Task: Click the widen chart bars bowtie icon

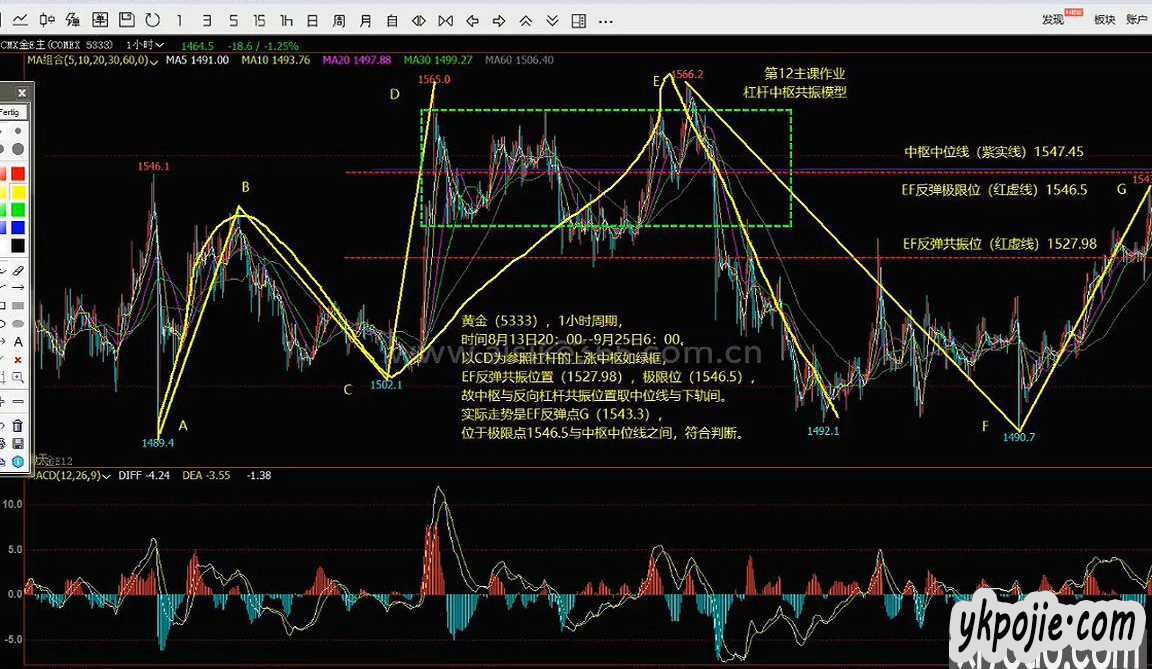Action: click(445, 21)
